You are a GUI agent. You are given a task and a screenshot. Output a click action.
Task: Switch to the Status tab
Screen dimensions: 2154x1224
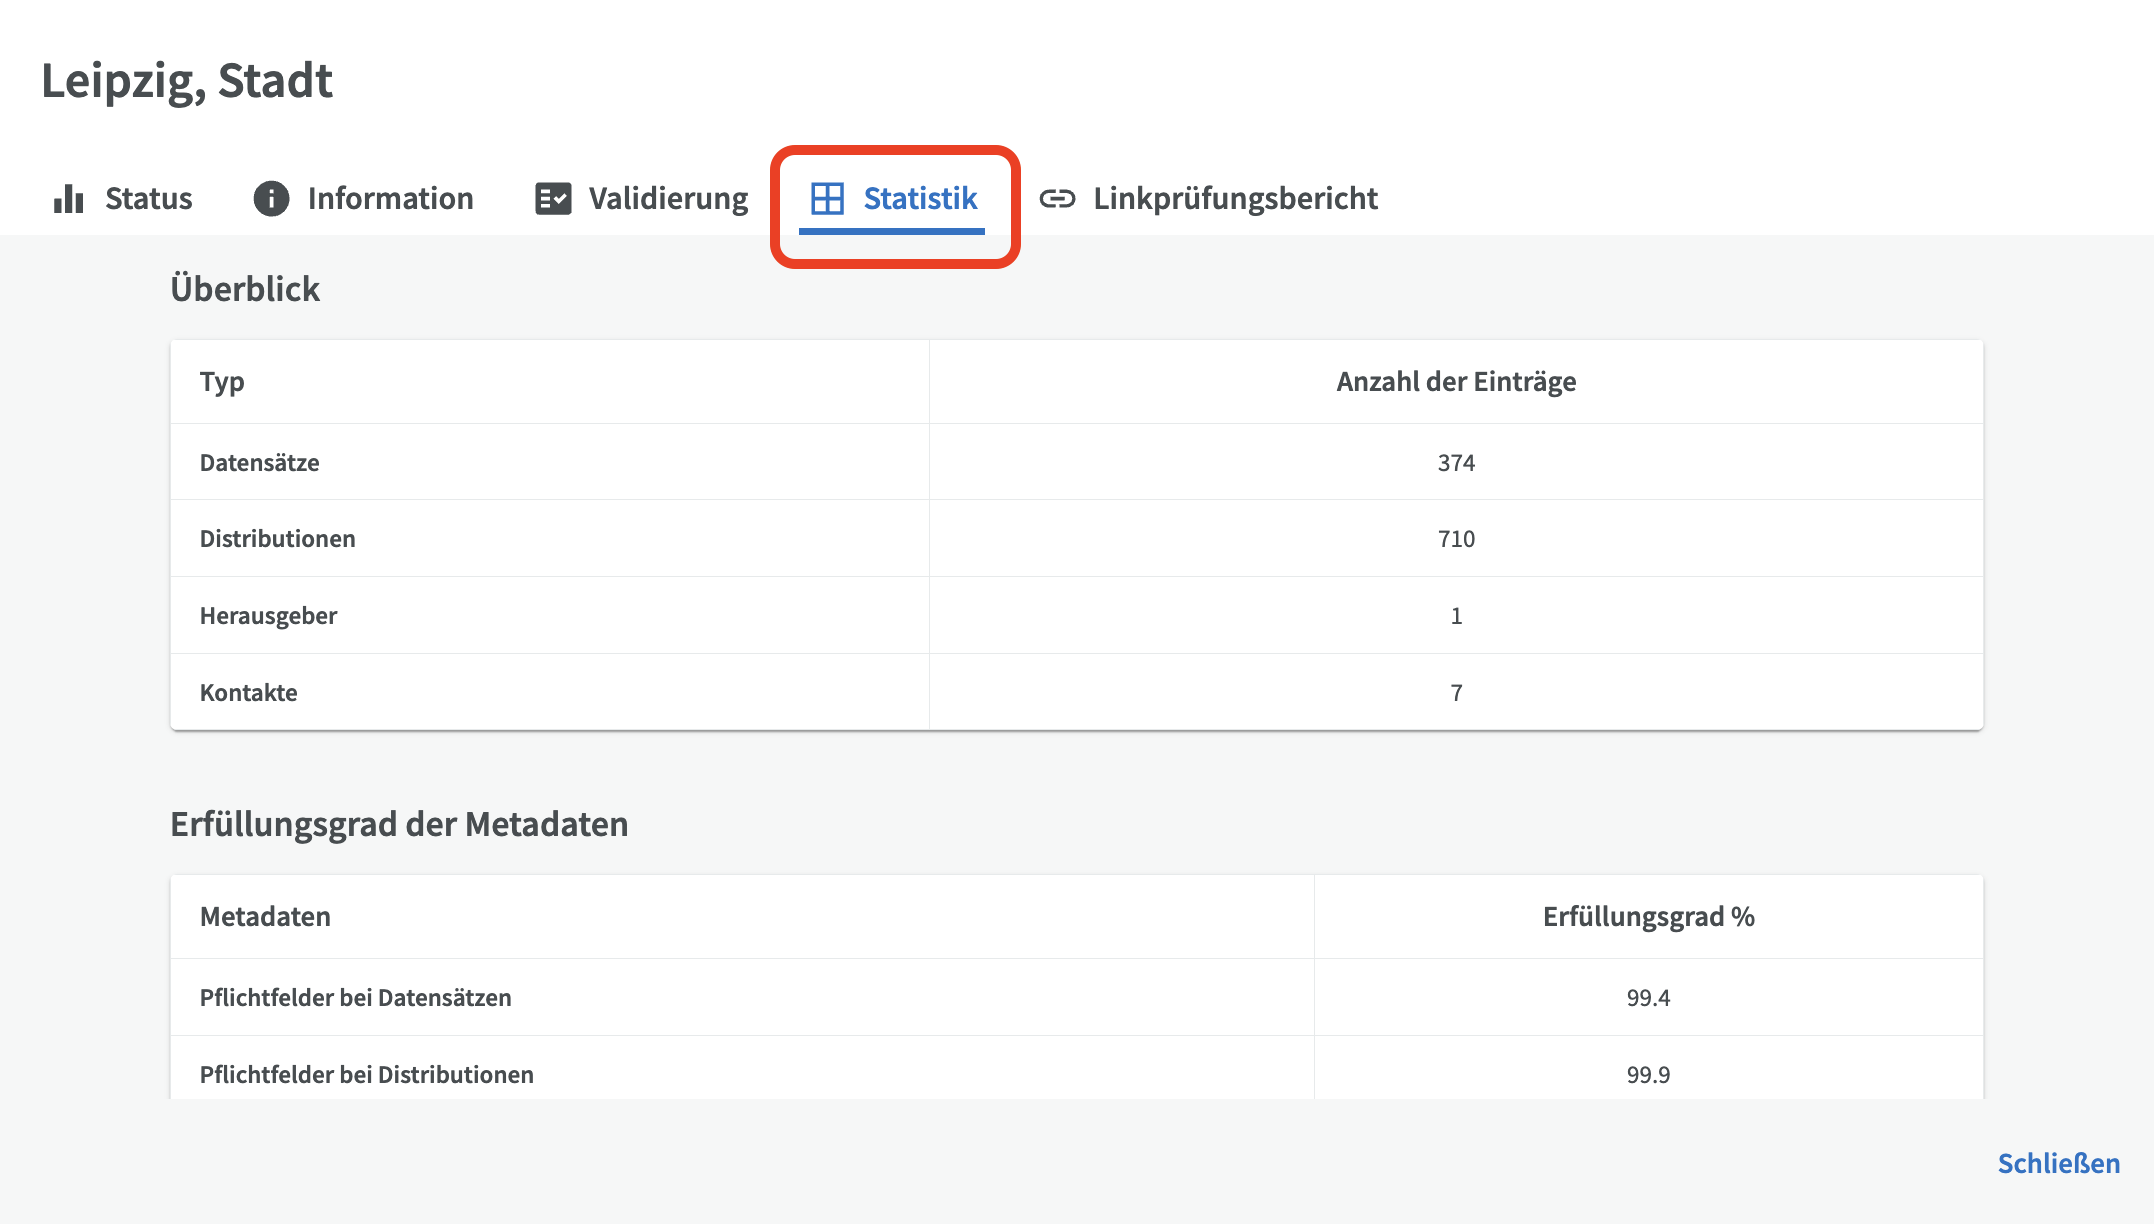148,199
